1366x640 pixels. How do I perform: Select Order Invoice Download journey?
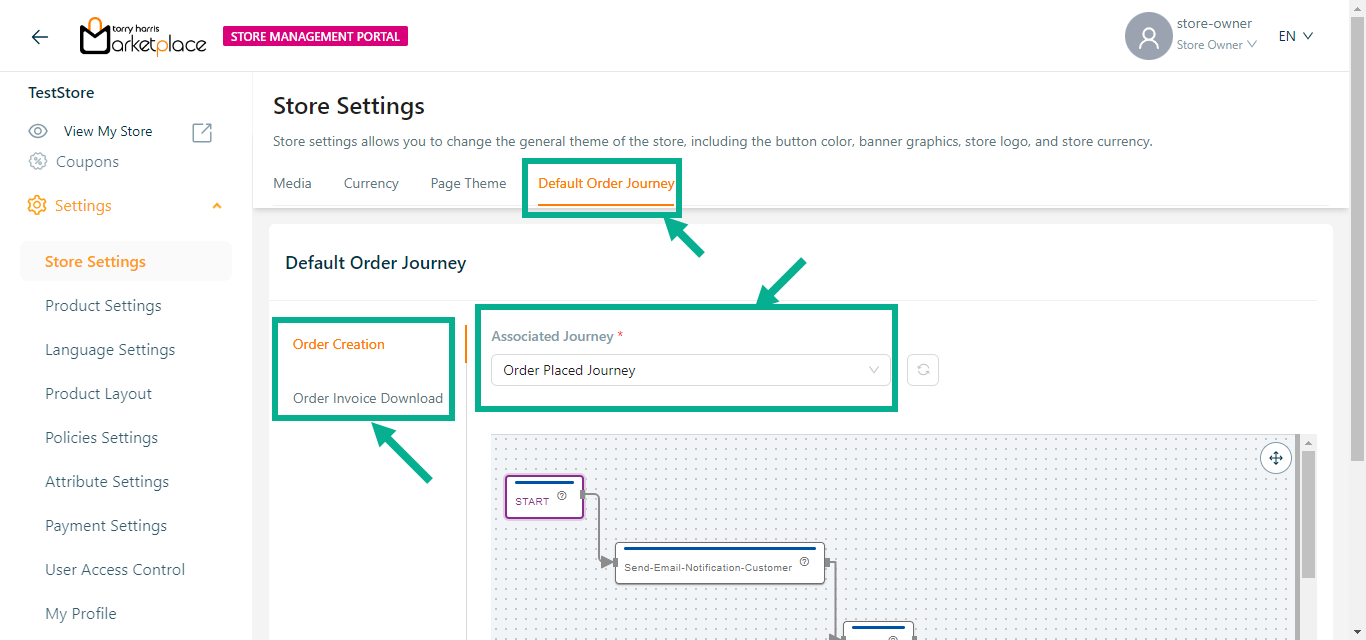(x=367, y=398)
